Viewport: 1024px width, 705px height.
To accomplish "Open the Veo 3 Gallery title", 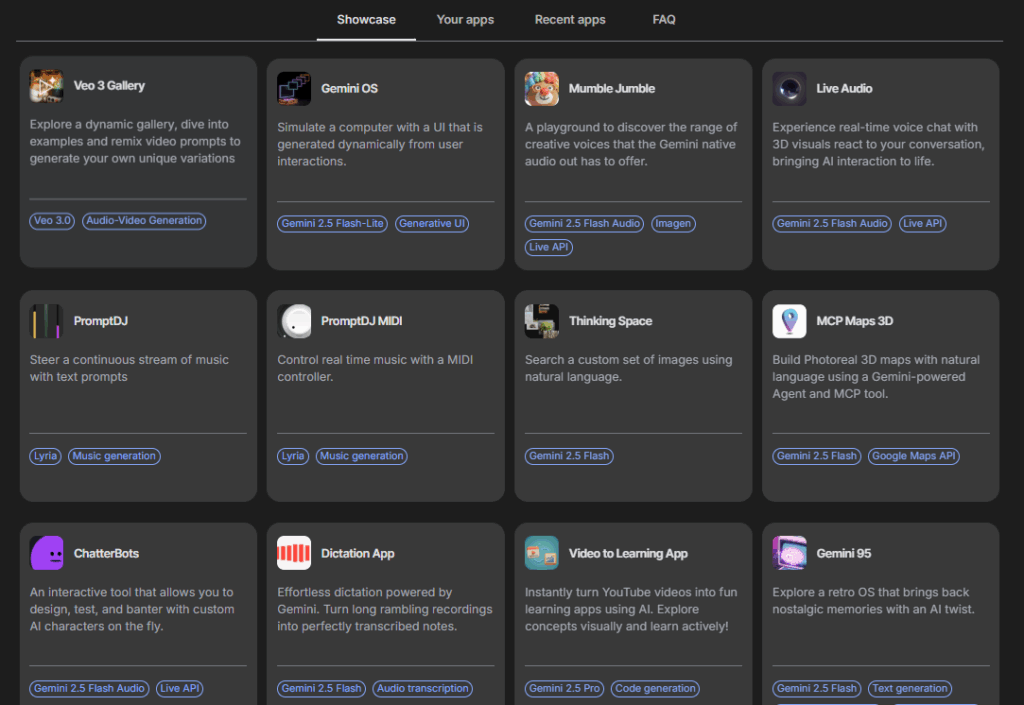I will [x=109, y=86].
